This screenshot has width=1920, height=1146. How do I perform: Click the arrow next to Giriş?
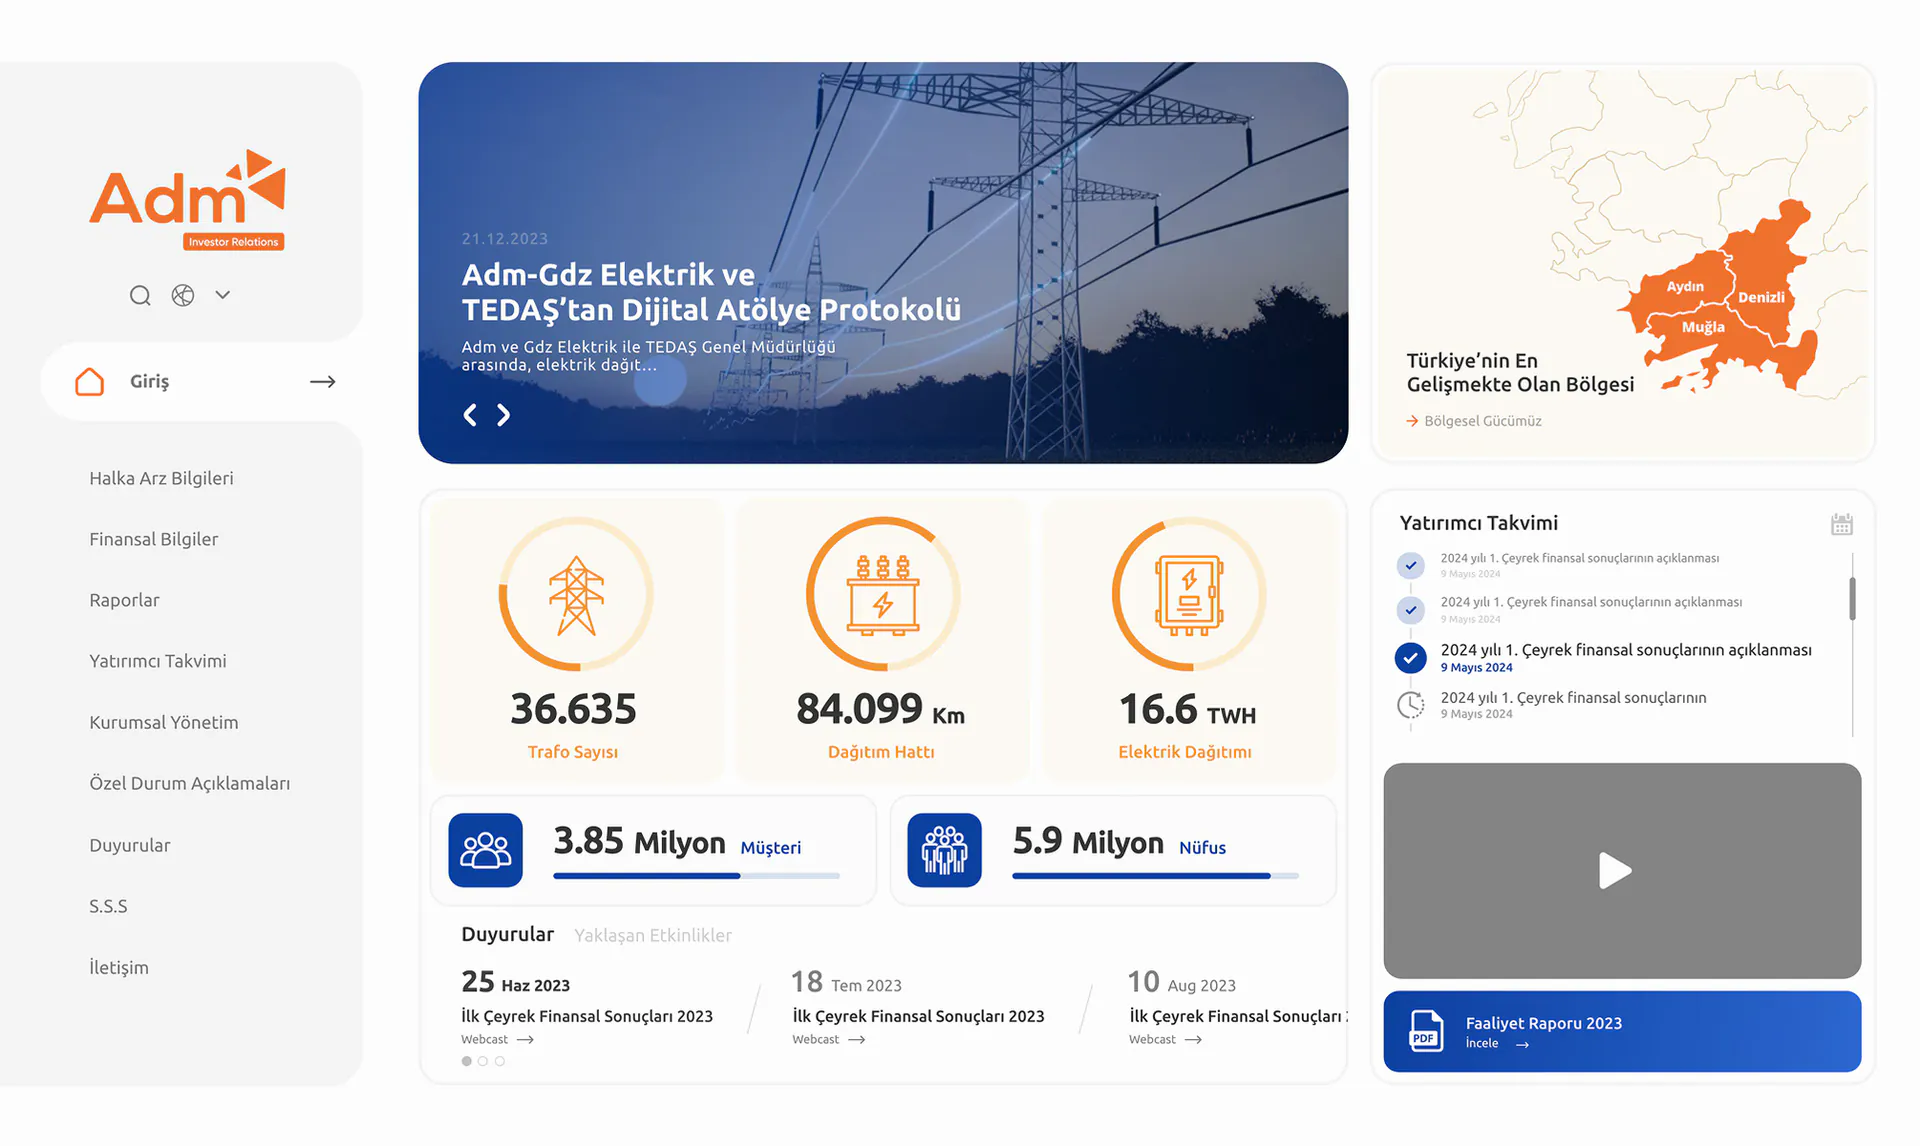[x=322, y=382]
